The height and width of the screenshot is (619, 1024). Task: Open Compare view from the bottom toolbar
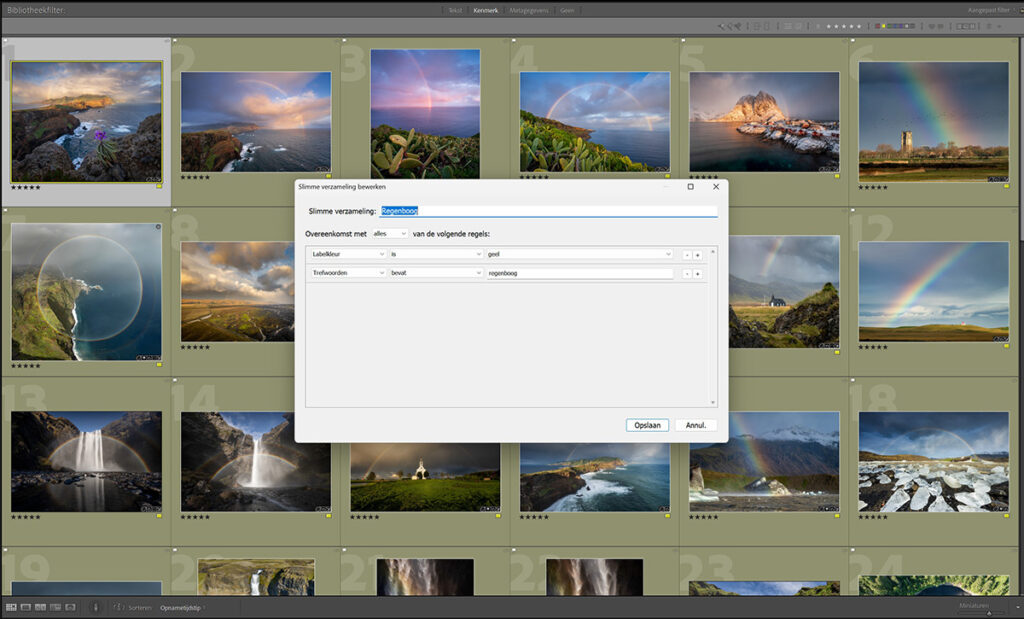[x=40, y=607]
